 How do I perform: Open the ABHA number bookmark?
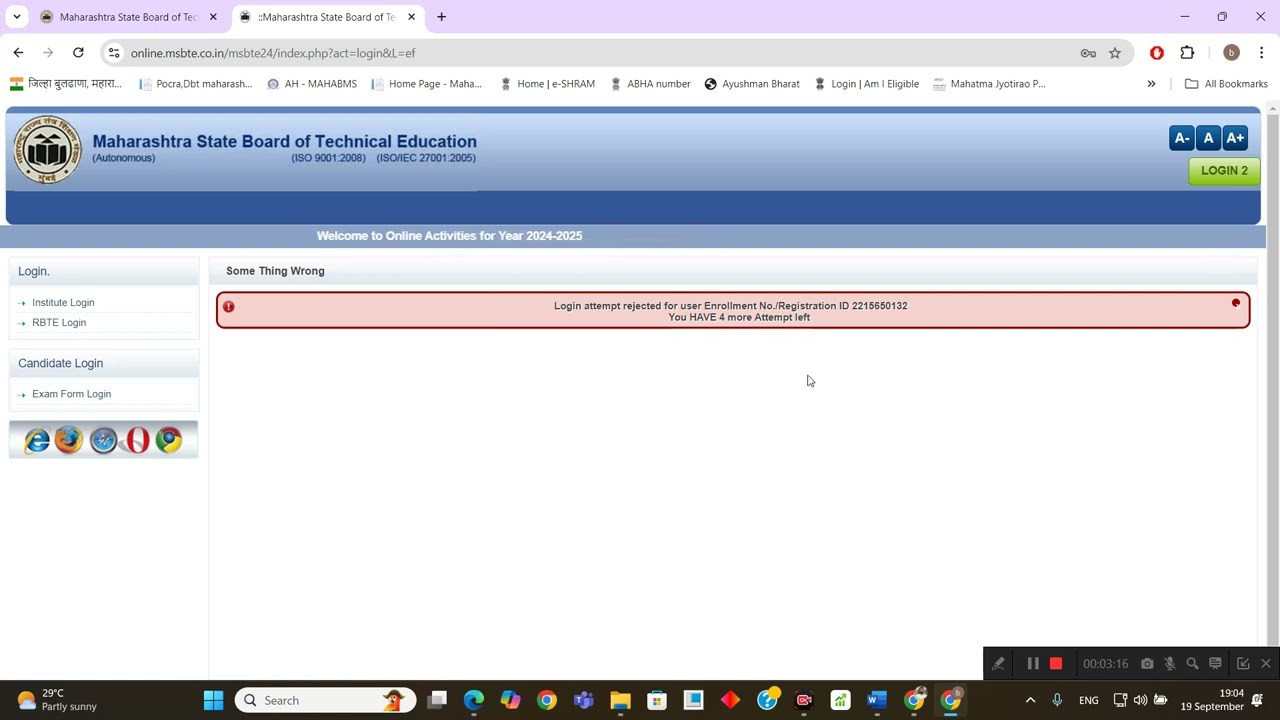click(x=650, y=84)
